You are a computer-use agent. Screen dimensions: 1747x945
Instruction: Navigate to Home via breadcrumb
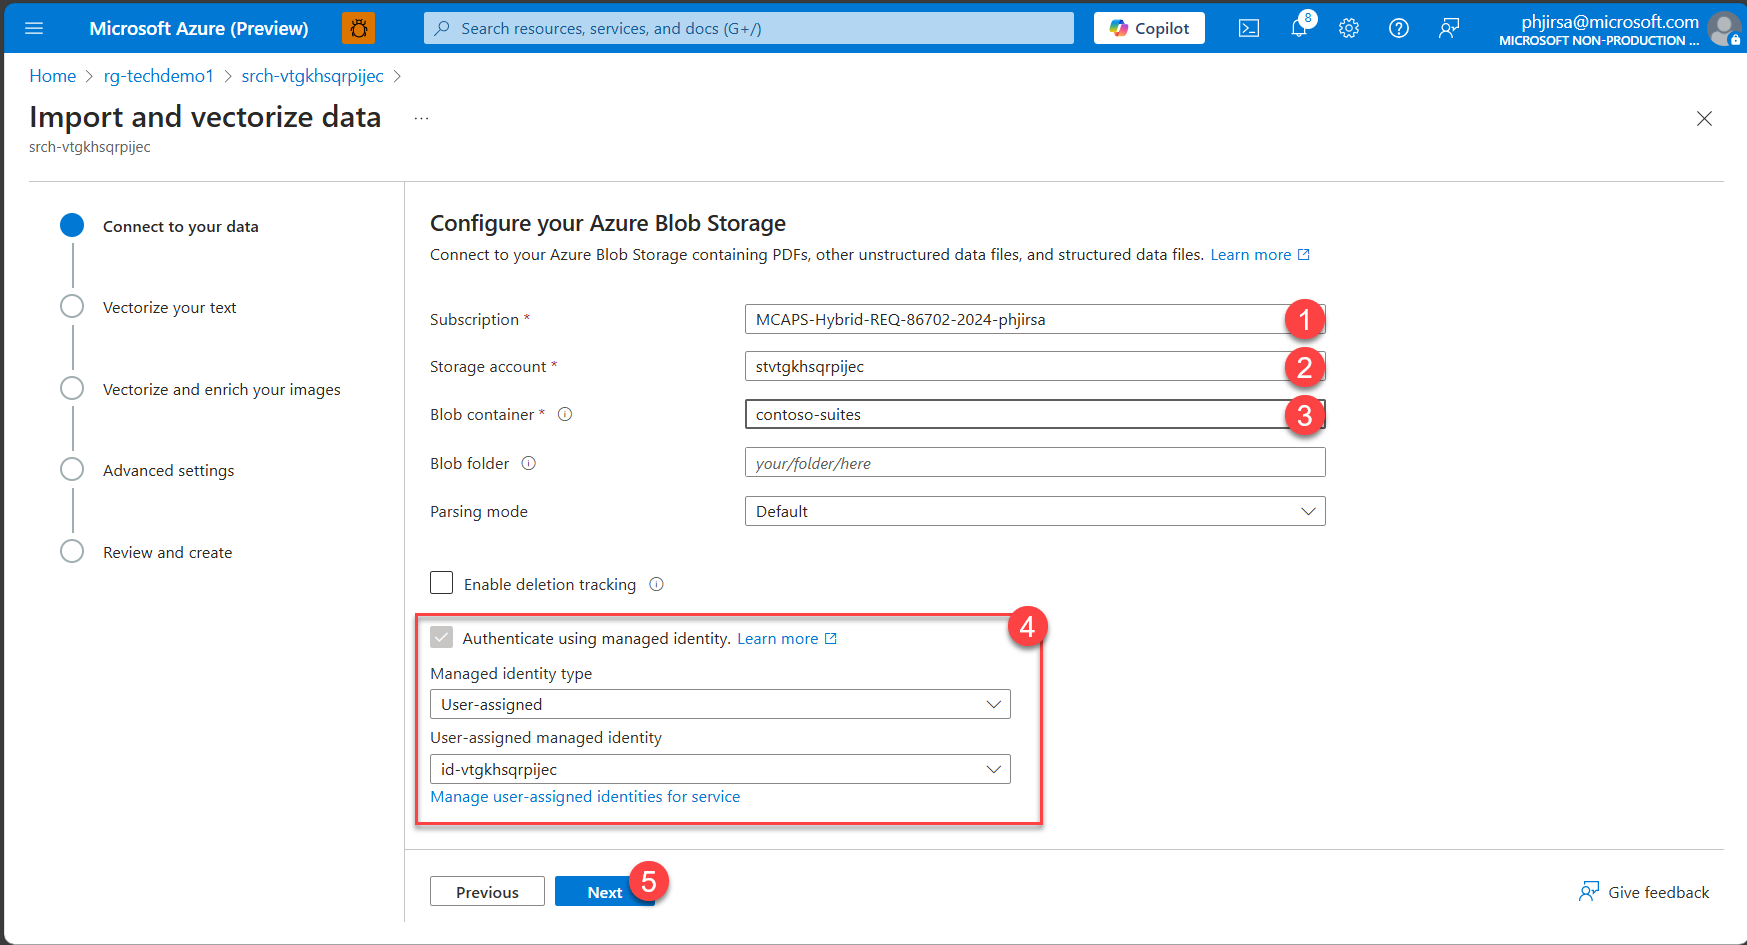tap(52, 75)
